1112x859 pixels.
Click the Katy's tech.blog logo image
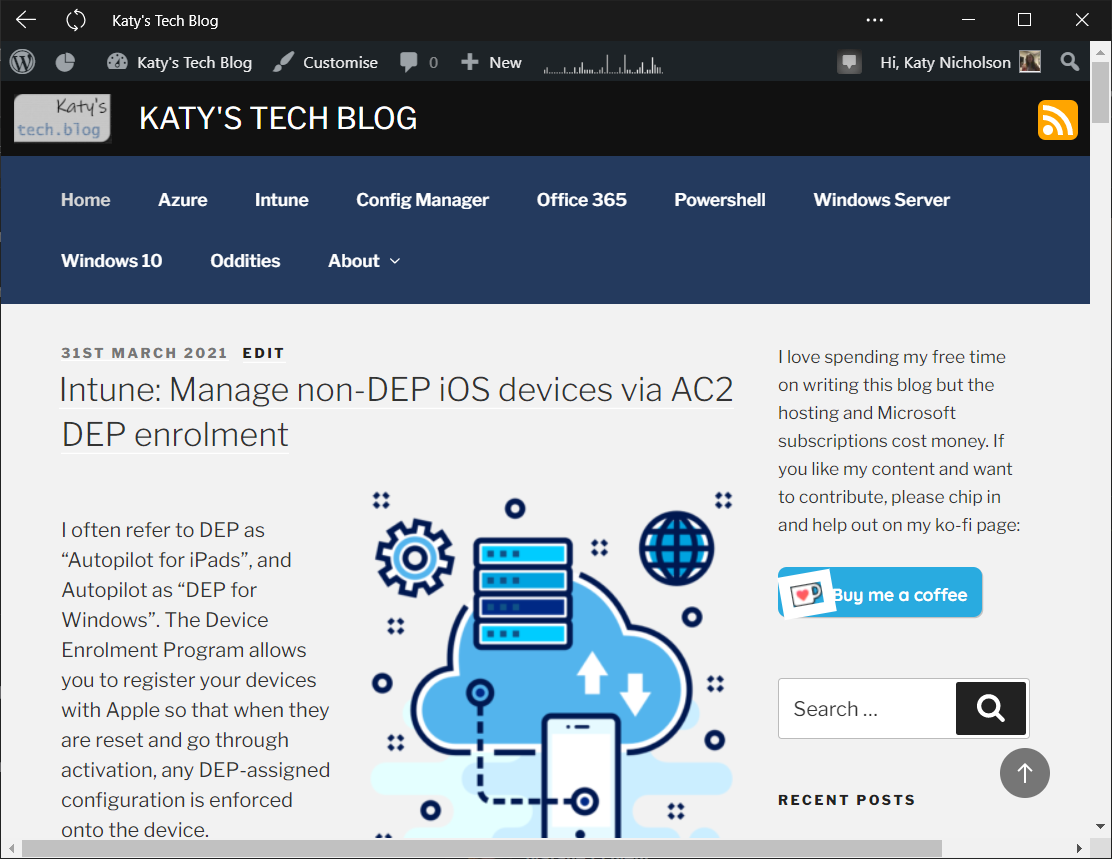[x=62, y=119]
